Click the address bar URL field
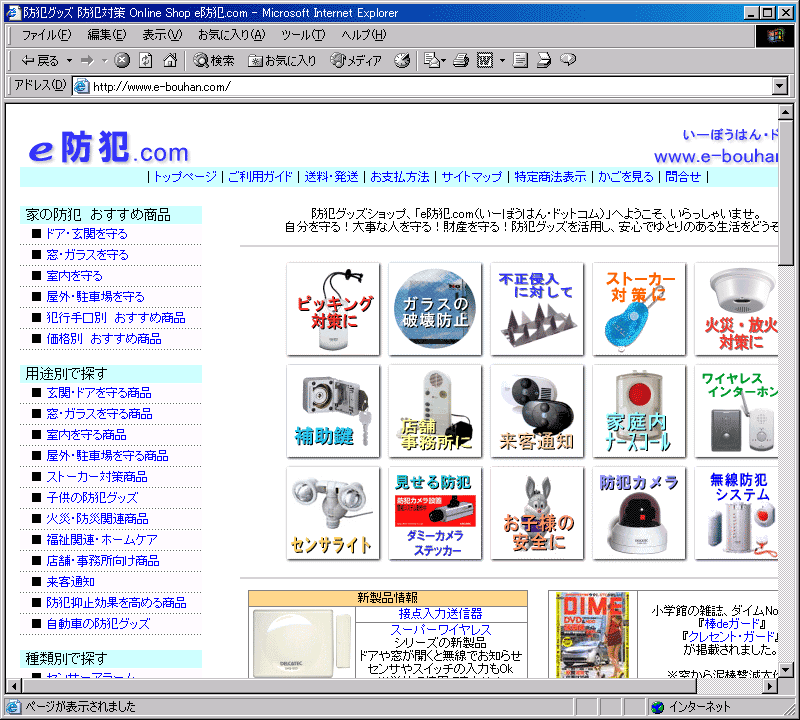Viewport: 800px width, 720px height. (x=422, y=86)
